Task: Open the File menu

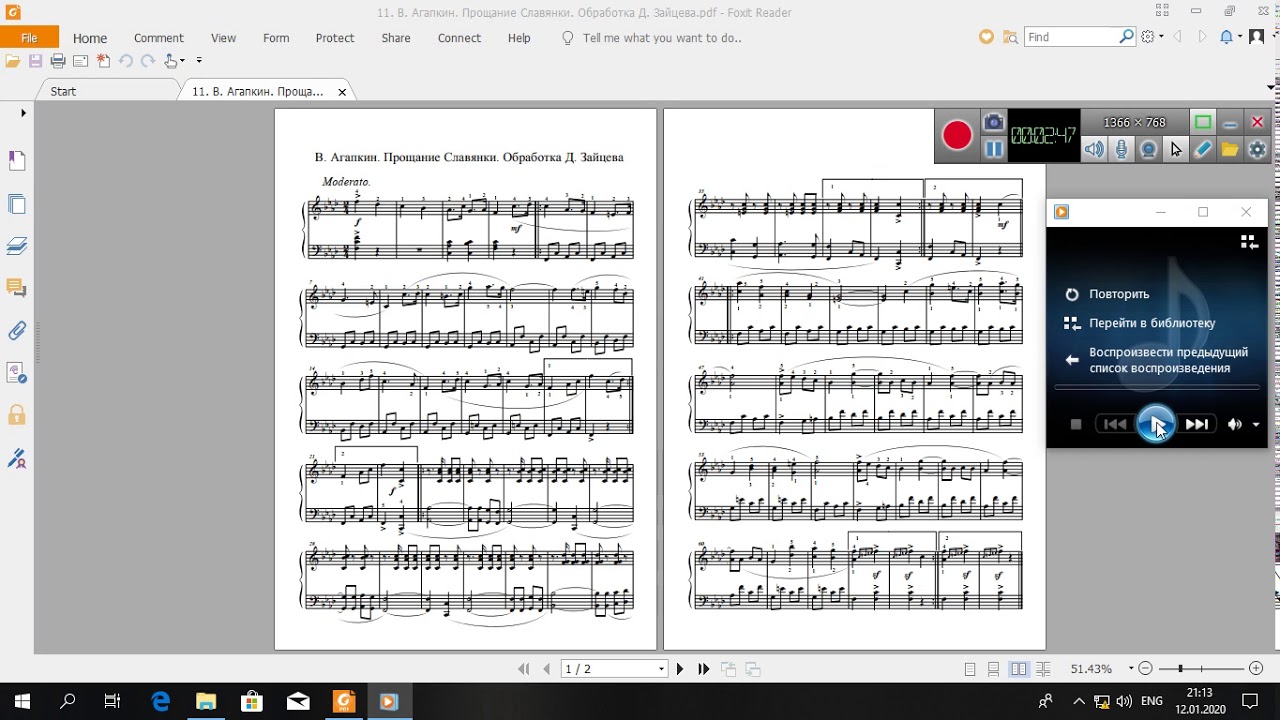Action: [x=29, y=38]
